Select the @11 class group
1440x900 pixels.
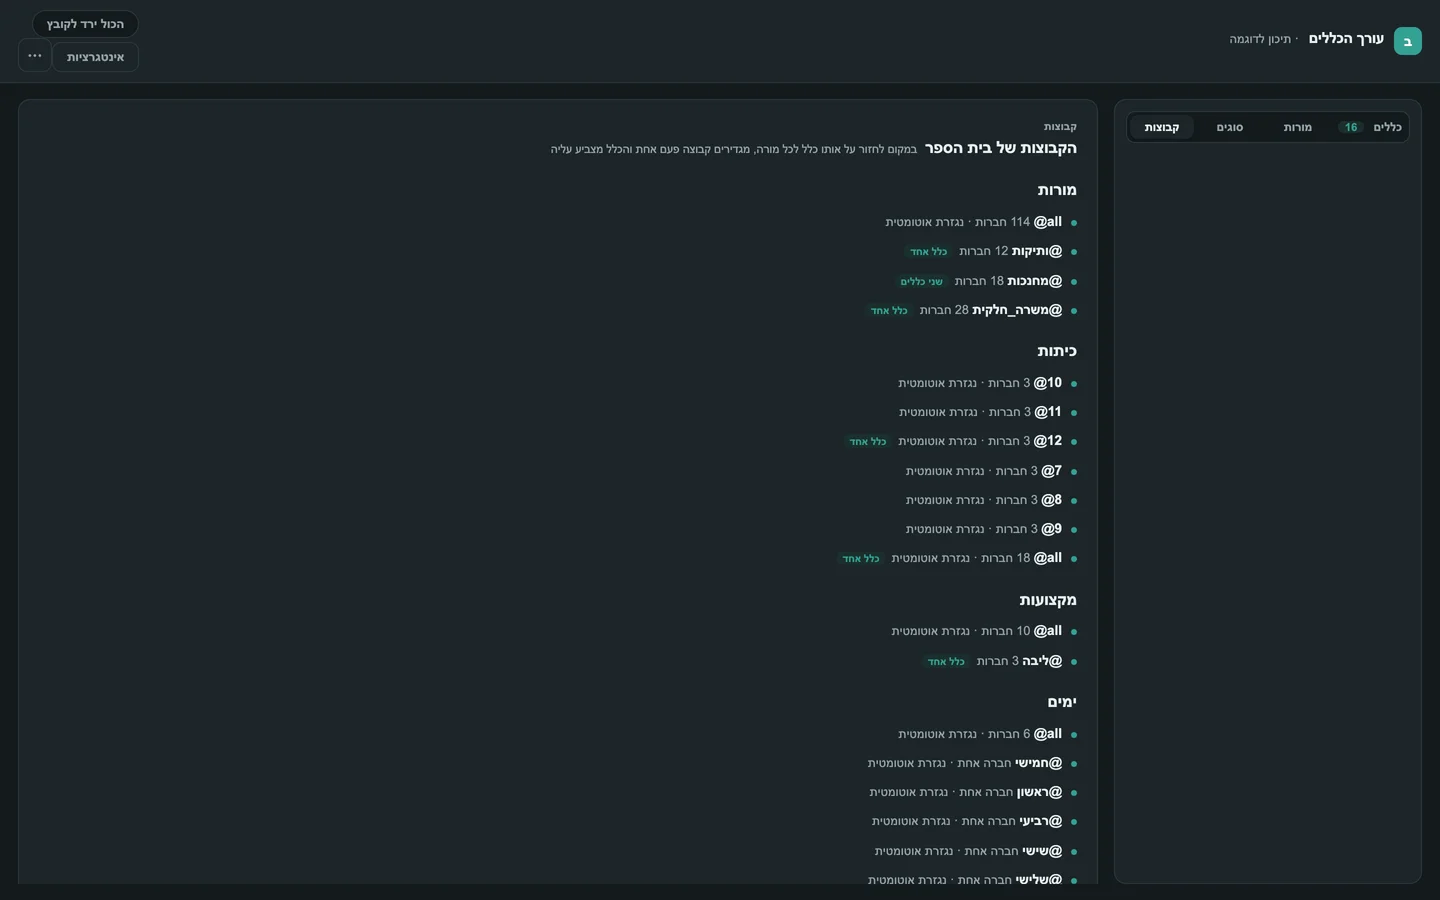click(1048, 412)
